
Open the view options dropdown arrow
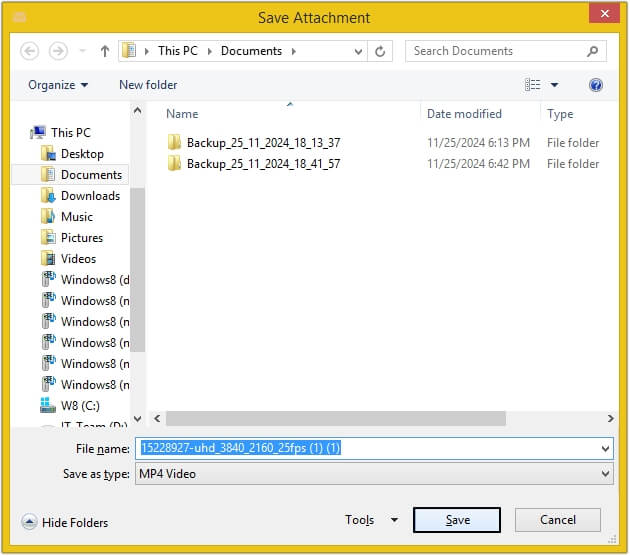click(554, 85)
